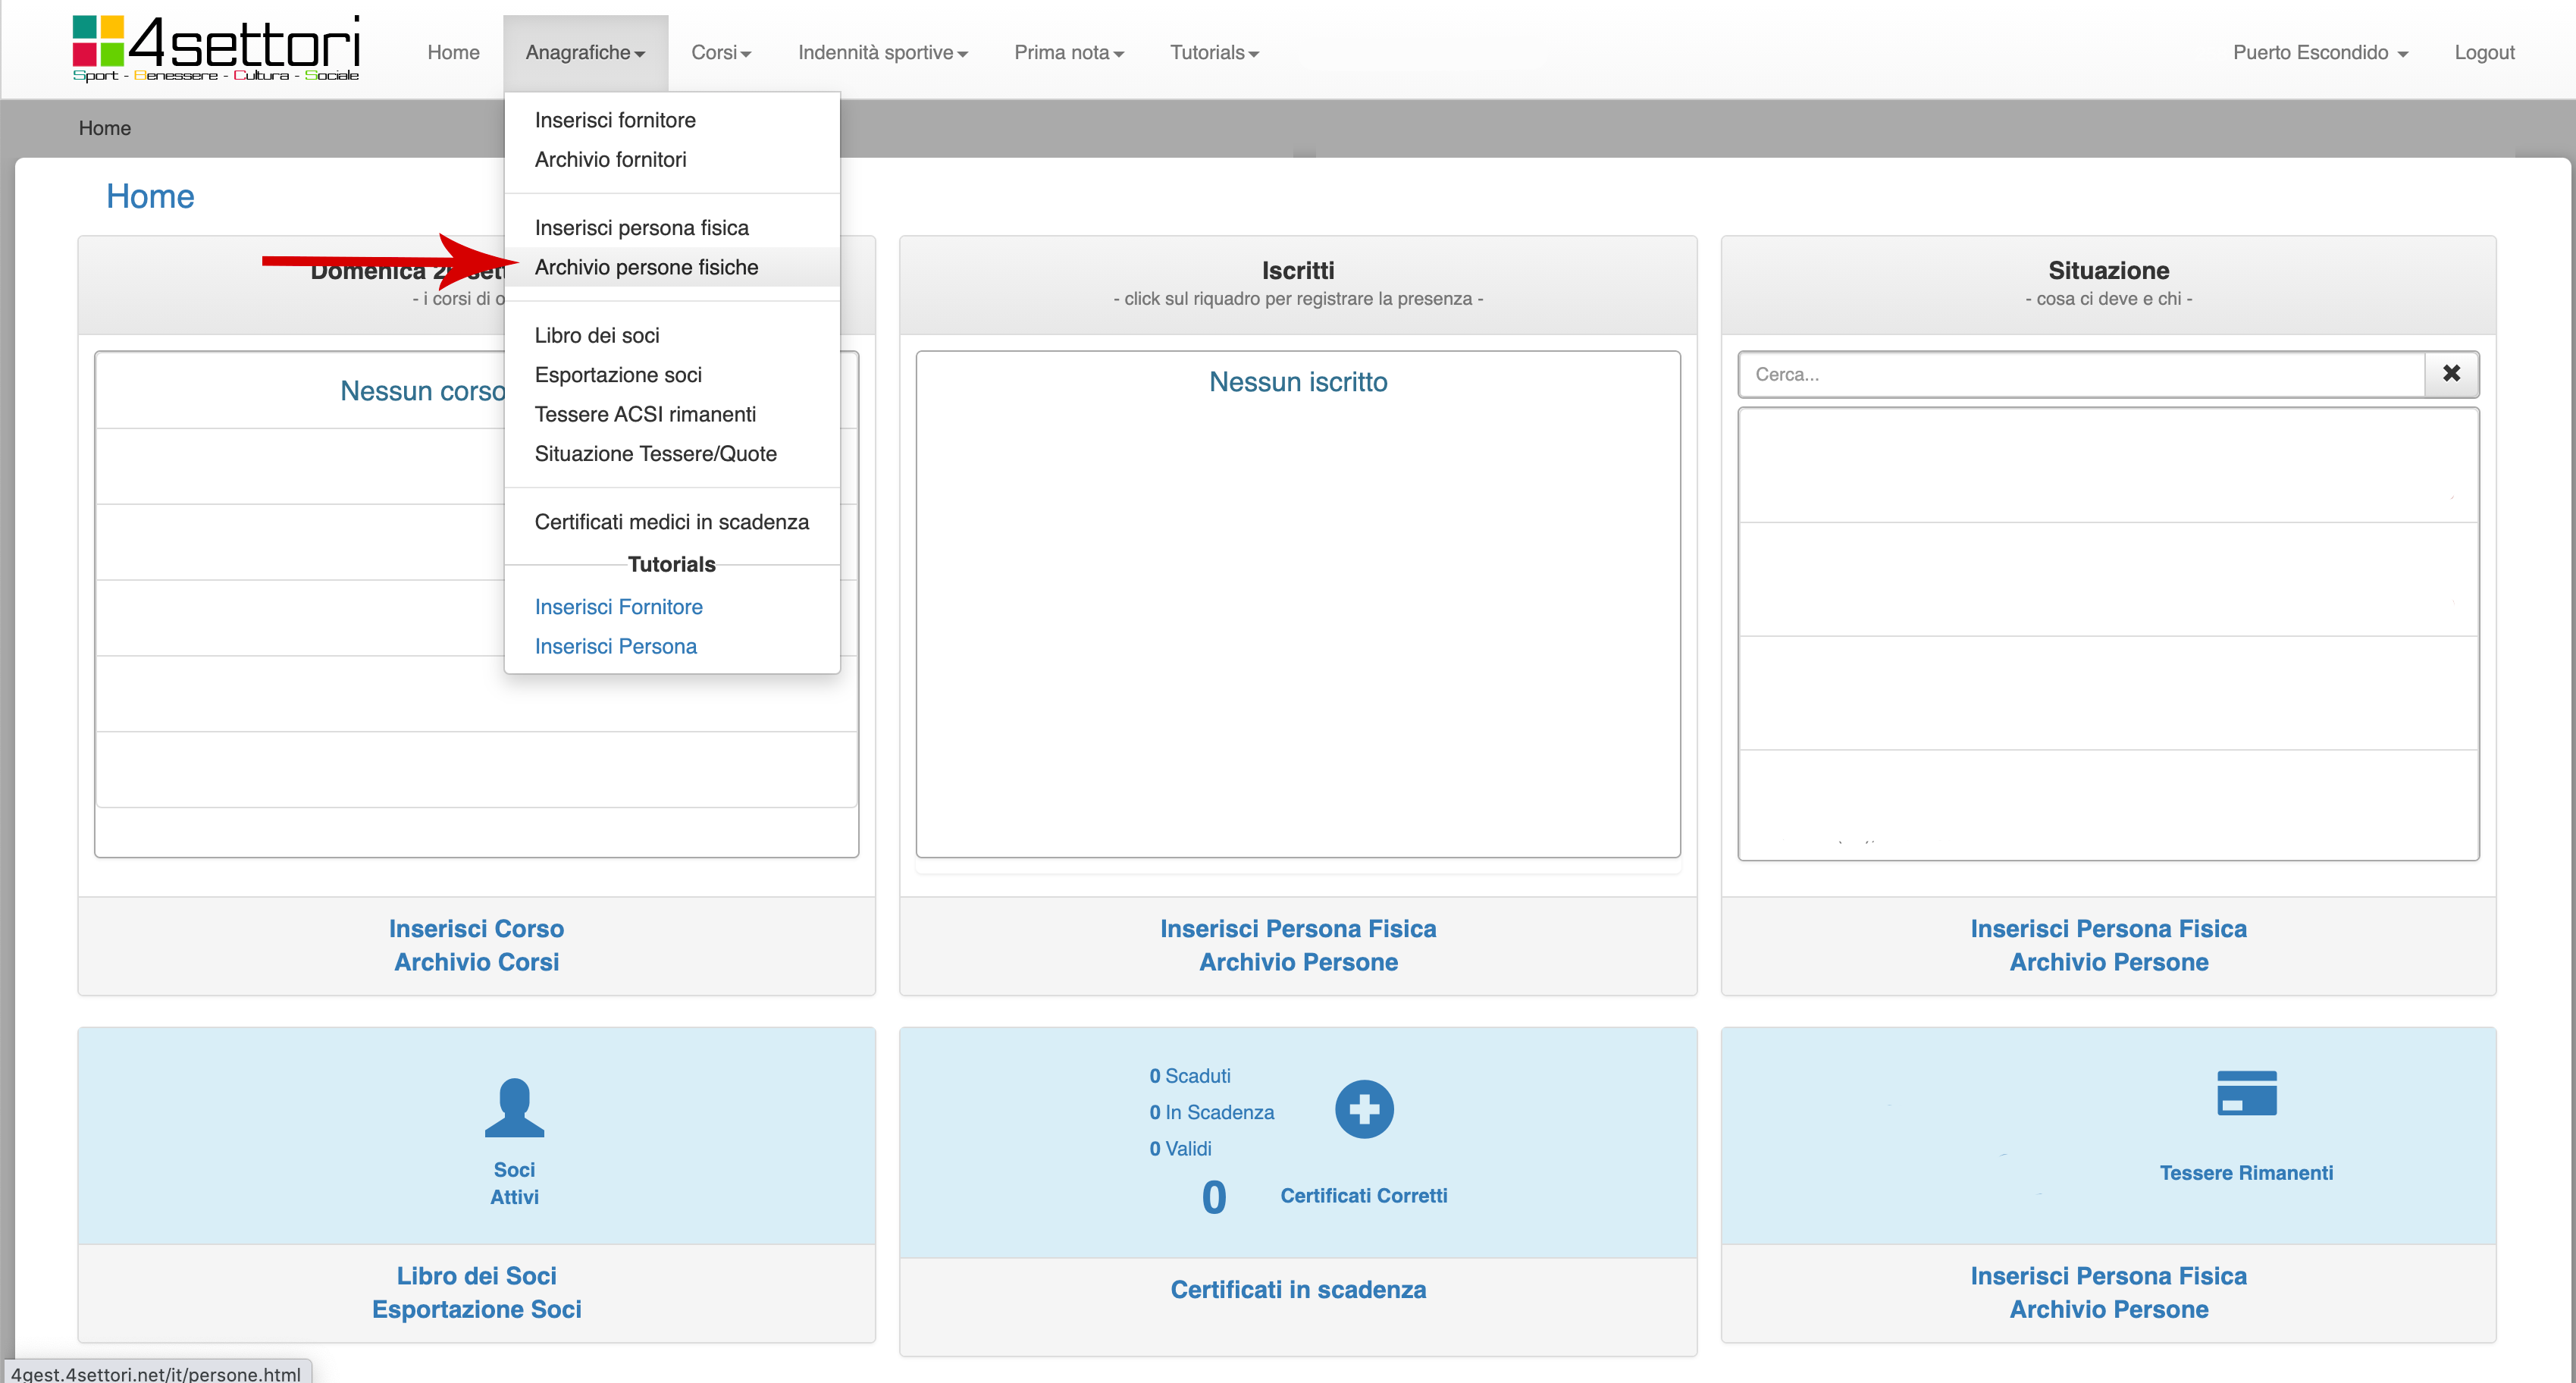Focus the Cerca search field

coord(2080,374)
